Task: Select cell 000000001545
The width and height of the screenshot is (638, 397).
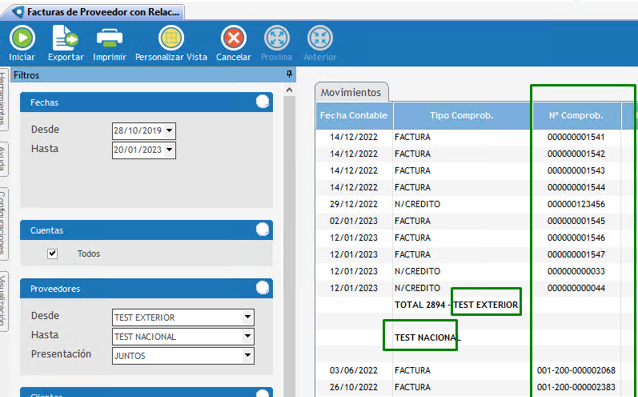Action: 576,221
